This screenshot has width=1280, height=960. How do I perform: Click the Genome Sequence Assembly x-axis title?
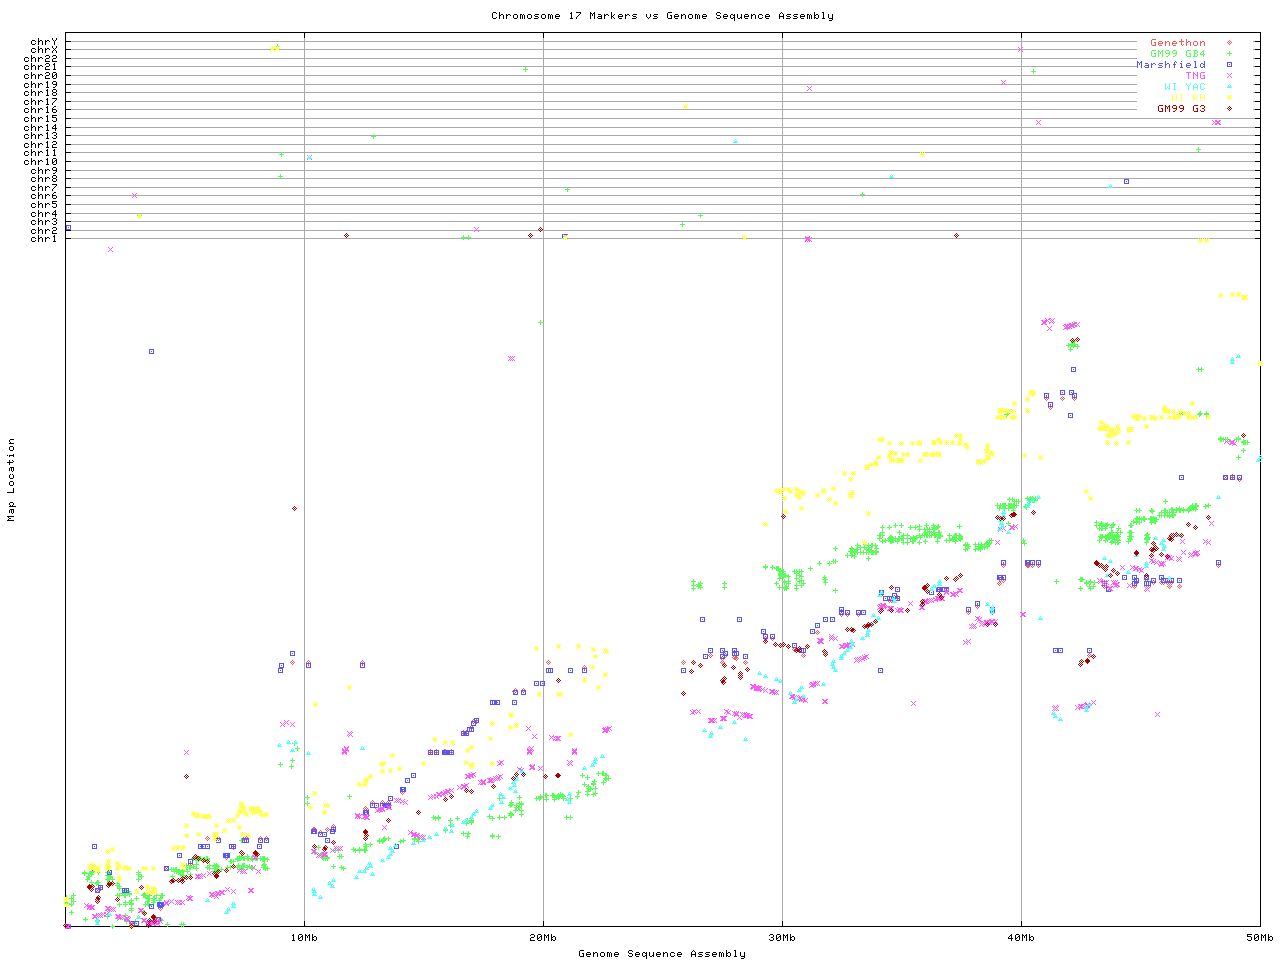662,953
